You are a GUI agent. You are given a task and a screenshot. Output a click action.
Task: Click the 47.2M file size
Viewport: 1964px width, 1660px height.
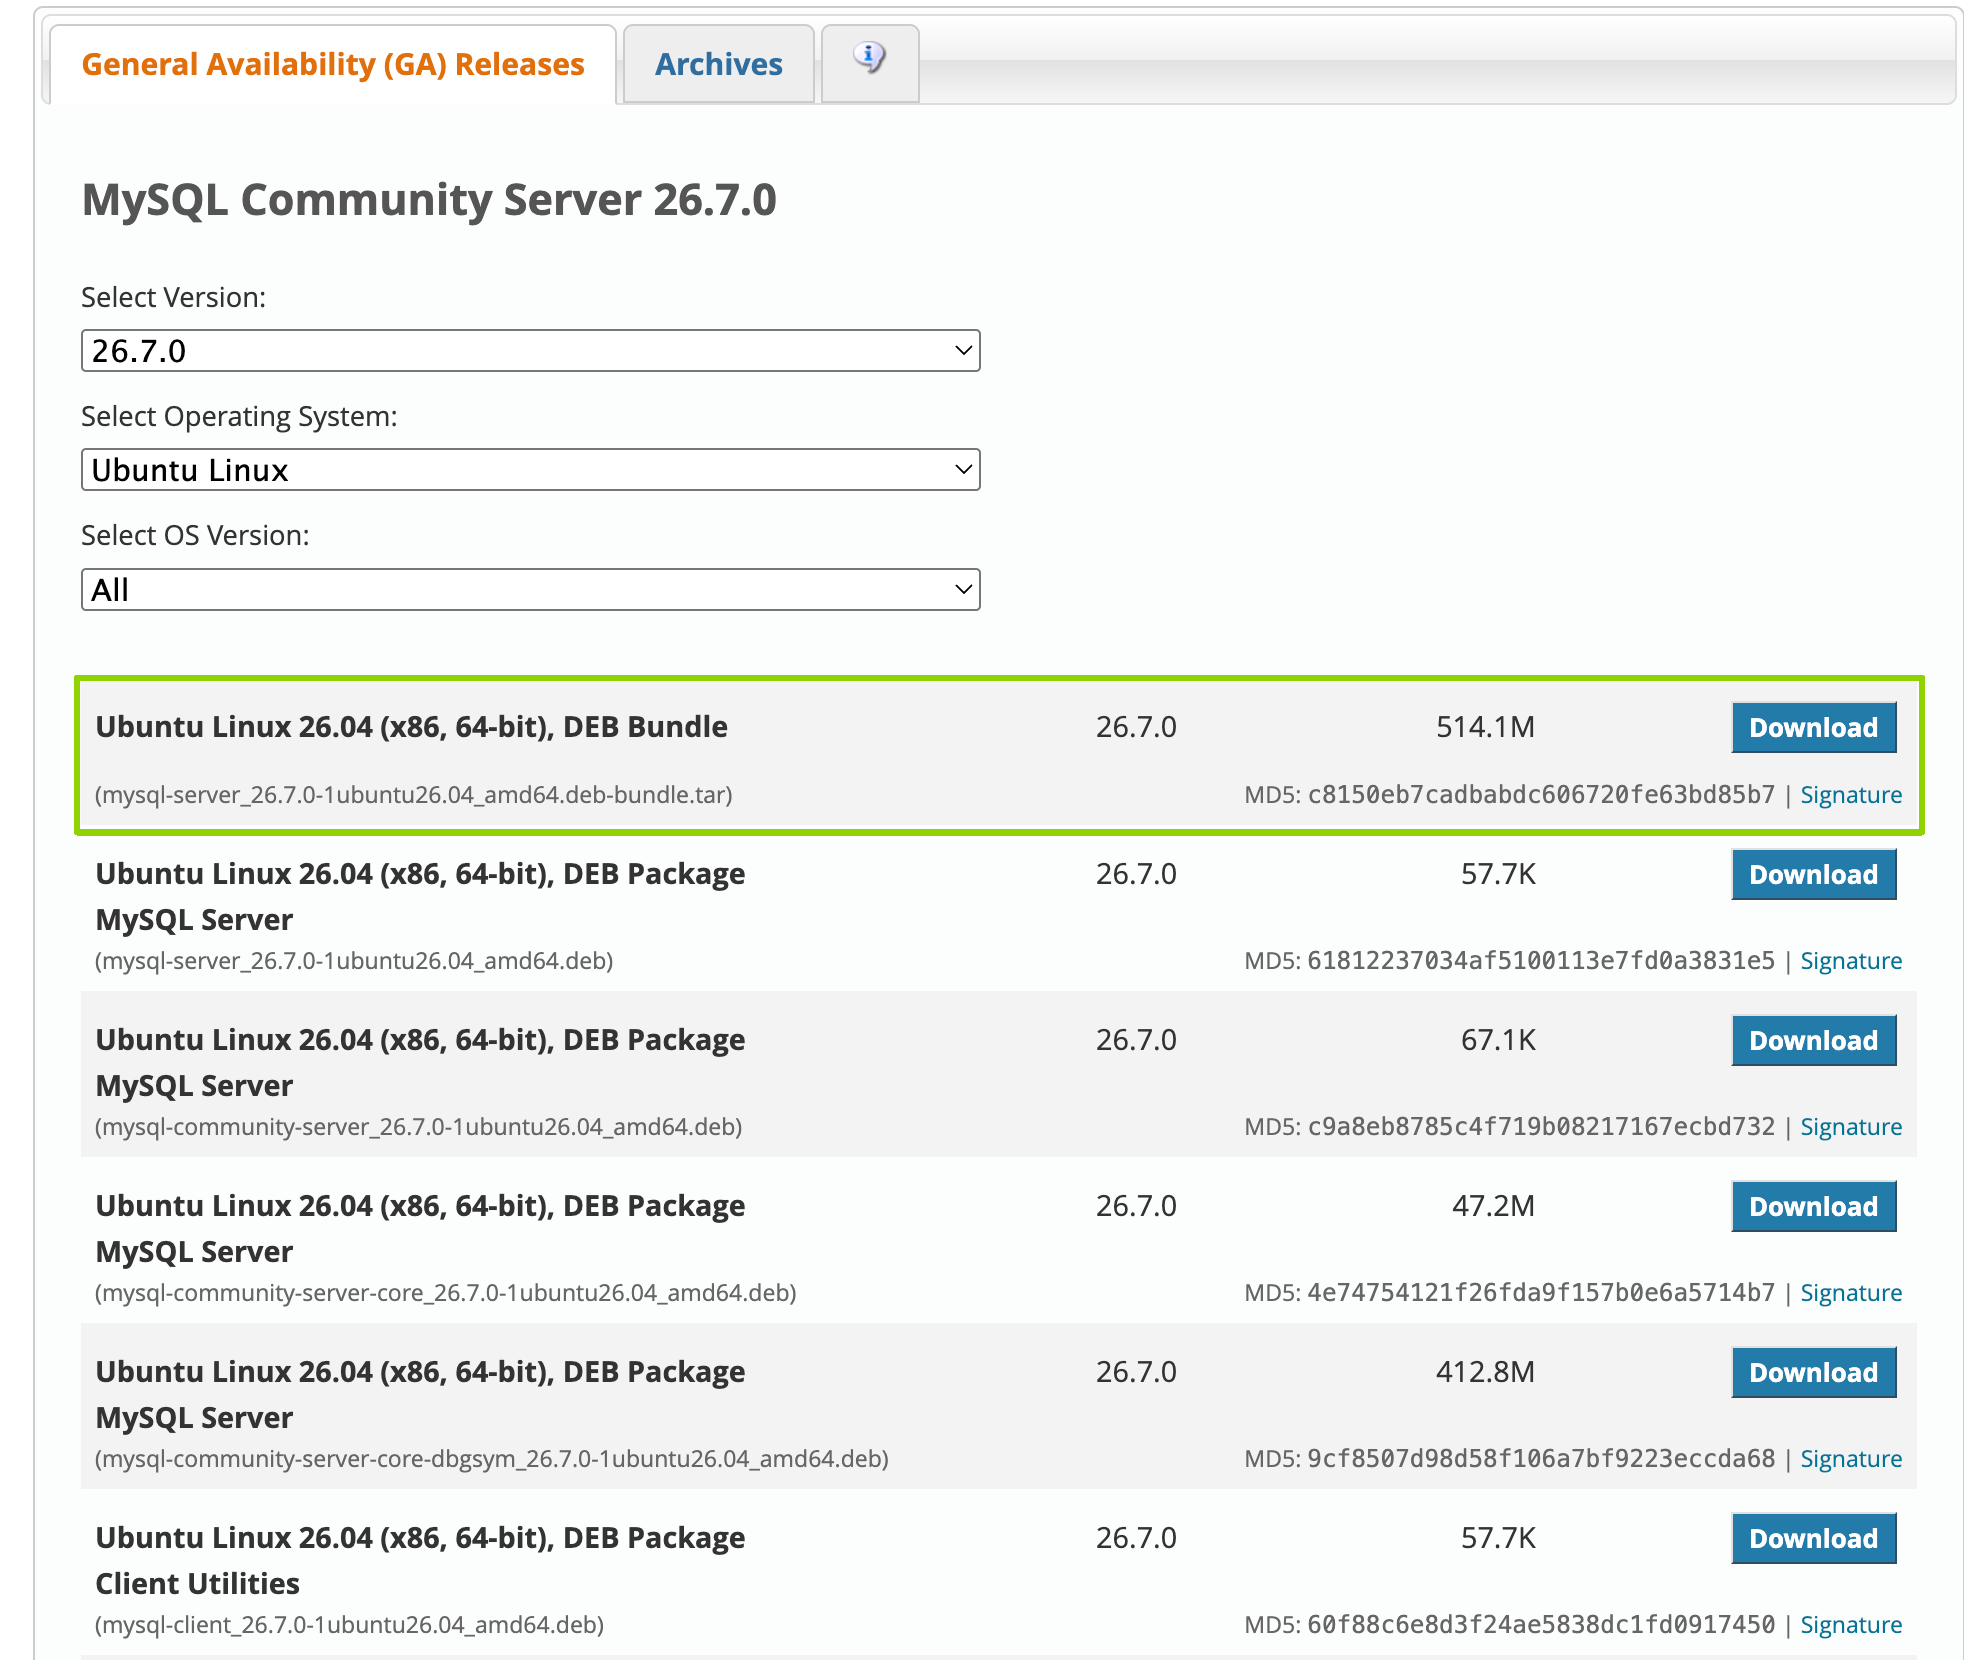(x=1493, y=1206)
